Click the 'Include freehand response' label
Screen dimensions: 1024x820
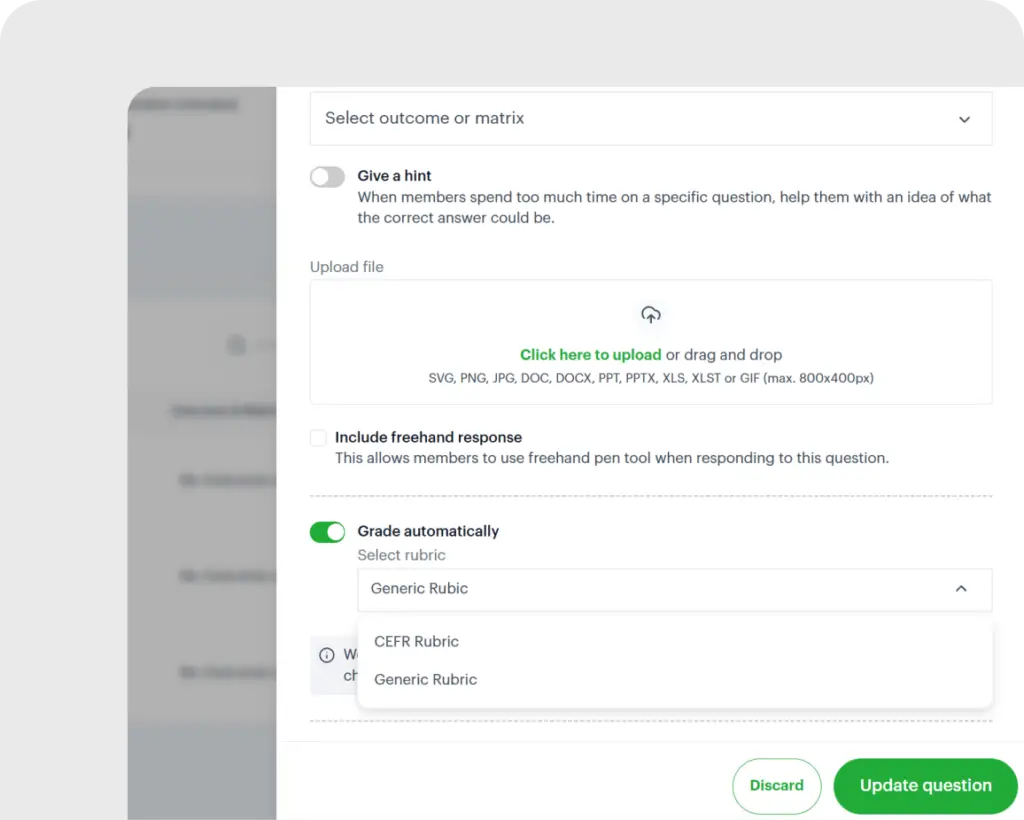428,438
